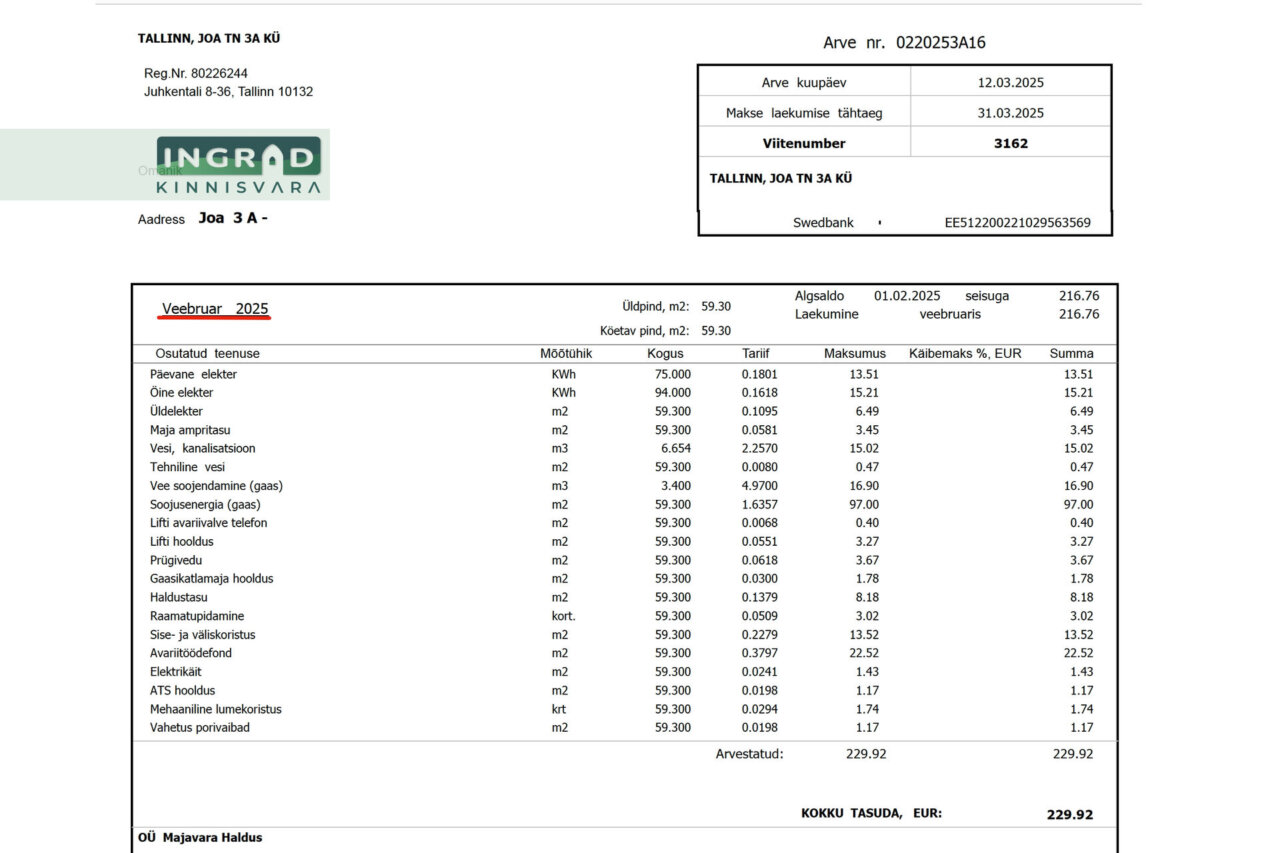Click the underlined Veebruar 2025 heading
This screenshot has height=853, width=1280.
215,309
